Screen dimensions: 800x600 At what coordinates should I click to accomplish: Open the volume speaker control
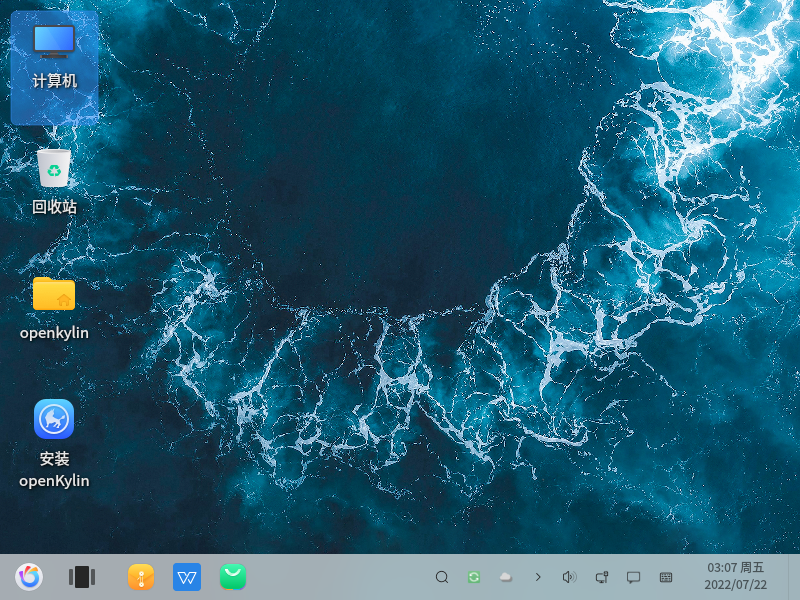569,577
